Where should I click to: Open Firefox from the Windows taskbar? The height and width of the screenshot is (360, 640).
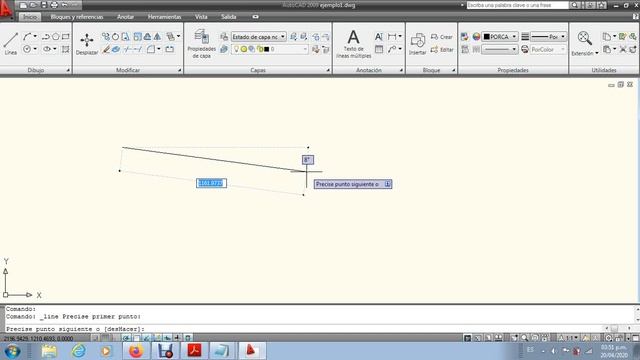pyautogui.click(x=136, y=351)
